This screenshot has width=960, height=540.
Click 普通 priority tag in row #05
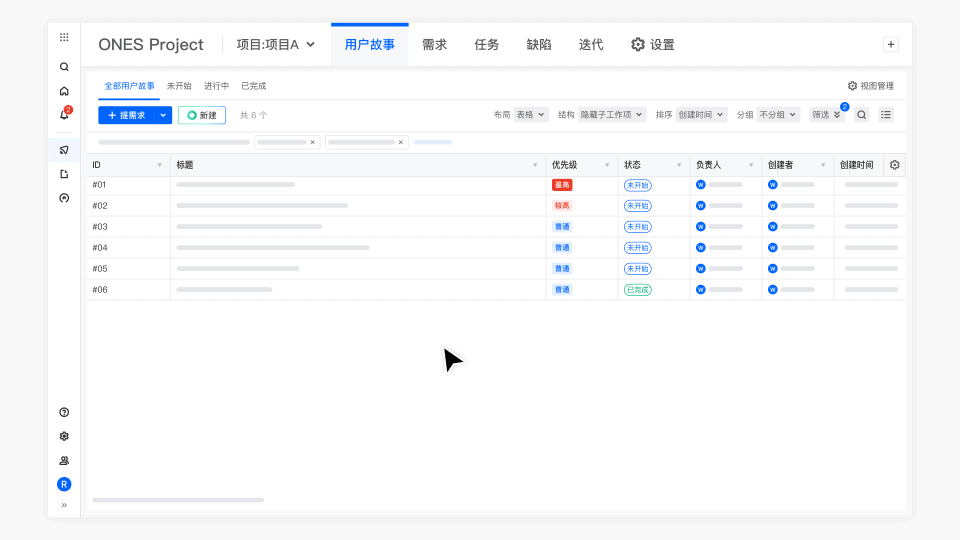(x=562, y=269)
